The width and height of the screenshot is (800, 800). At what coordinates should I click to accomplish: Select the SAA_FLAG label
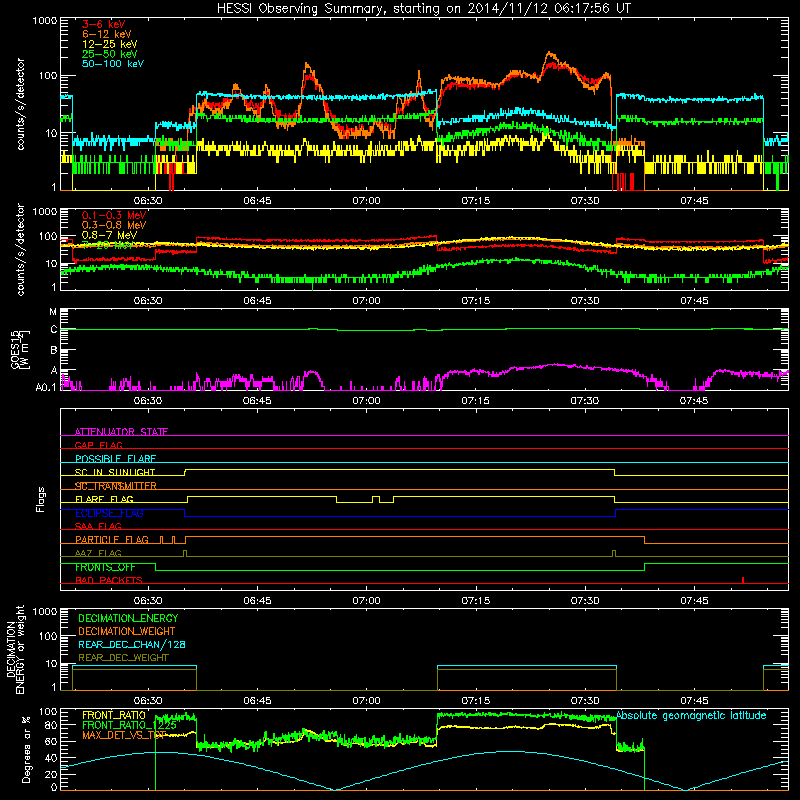[98, 526]
